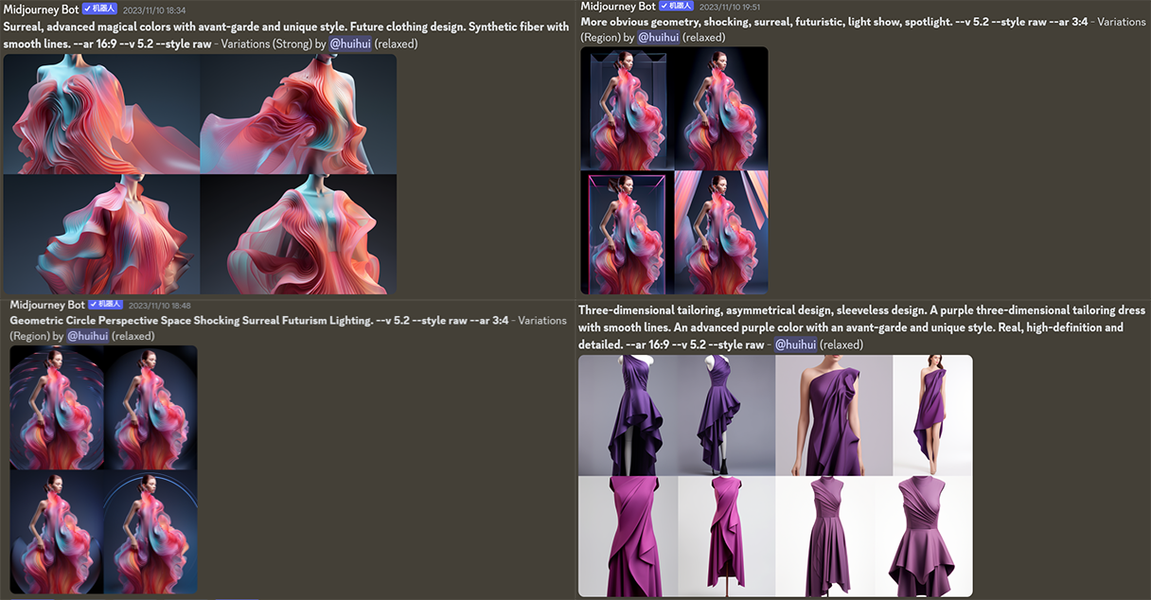Select the 'Geometric Circle Perspective Space' prompt text
This screenshot has height=600, width=1151.
pyautogui.click(x=258, y=320)
